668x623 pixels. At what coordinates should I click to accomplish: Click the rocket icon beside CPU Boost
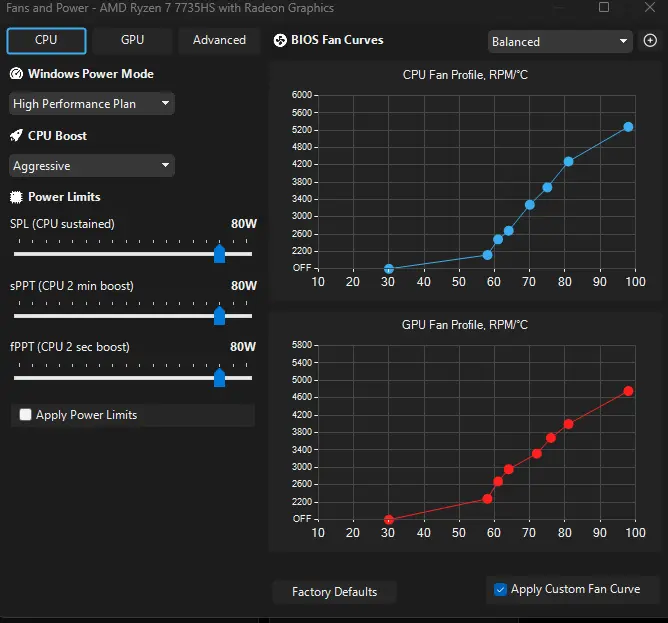pos(16,136)
